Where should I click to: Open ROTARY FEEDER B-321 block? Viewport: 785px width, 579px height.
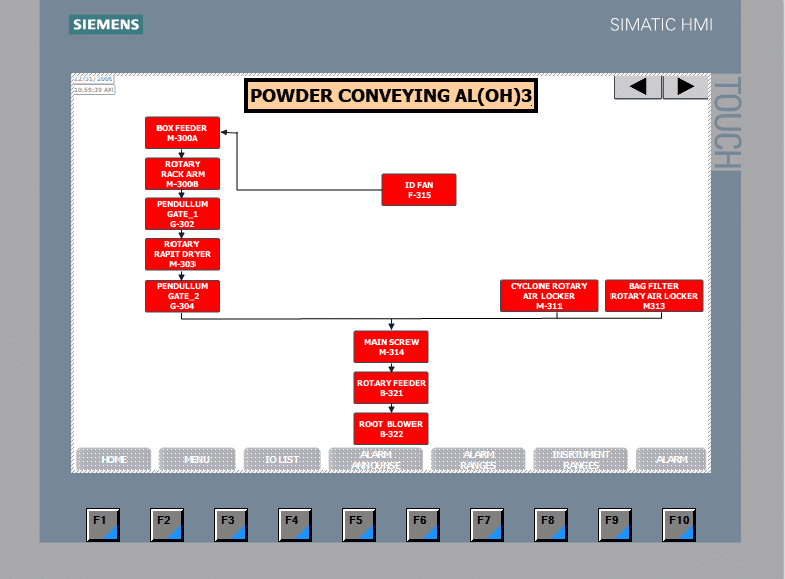tap(391, 388)
